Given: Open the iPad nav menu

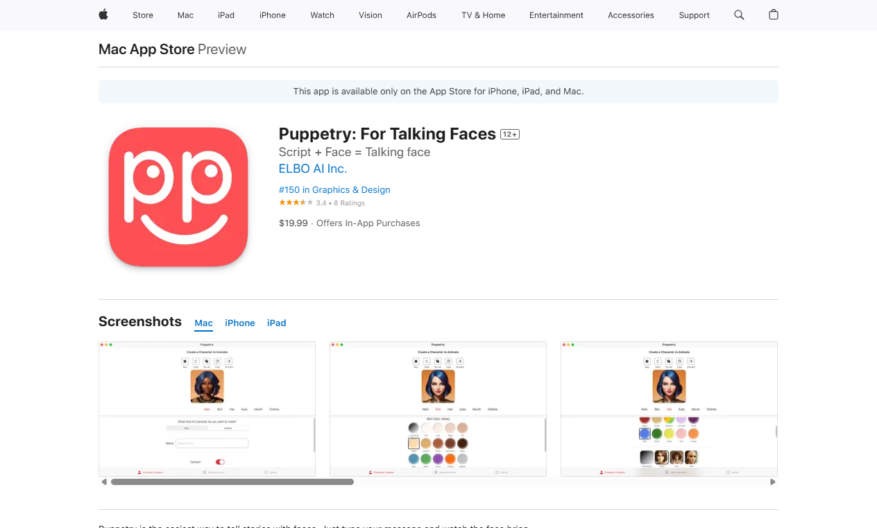Looking at the screenshot, I should coord(226,15).
